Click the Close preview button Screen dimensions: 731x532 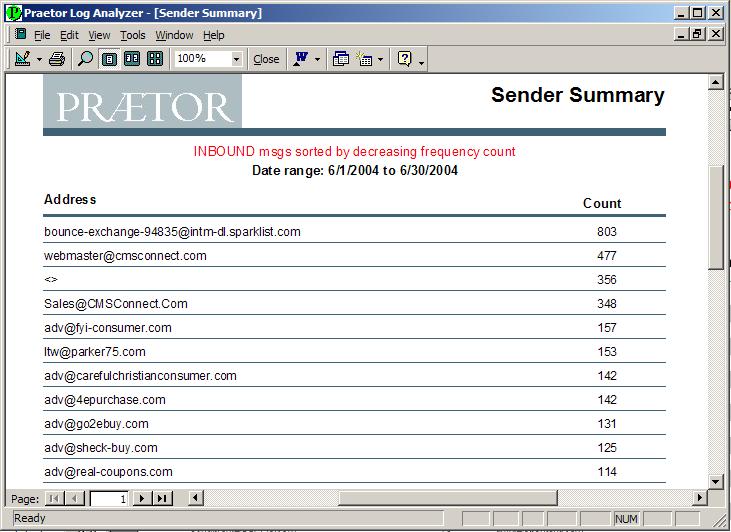[x=266, y=59]
